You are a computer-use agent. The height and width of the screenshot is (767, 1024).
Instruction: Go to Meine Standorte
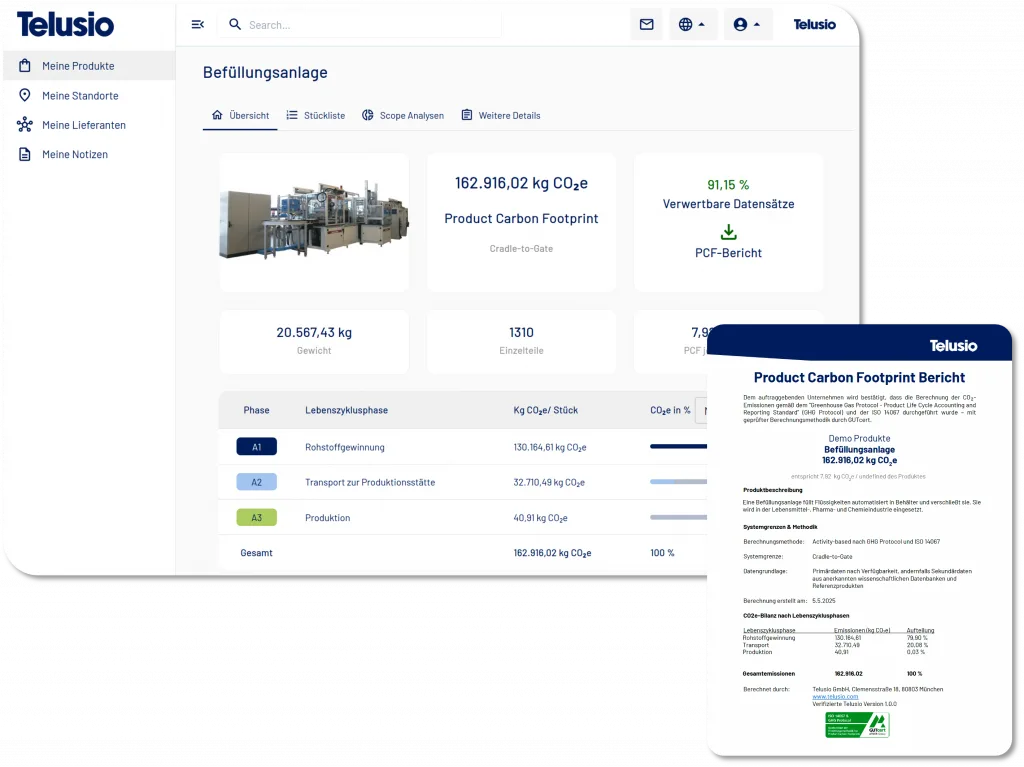[x=89, y=95]
